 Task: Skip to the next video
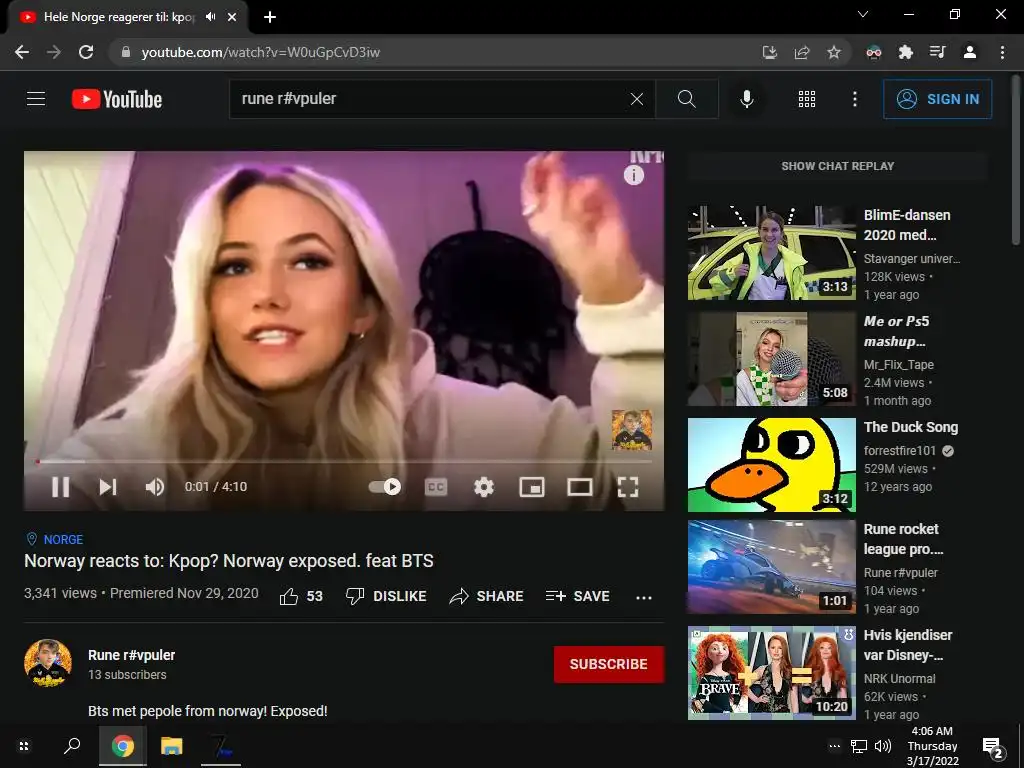pyautogui.click(x=108, y=487)
